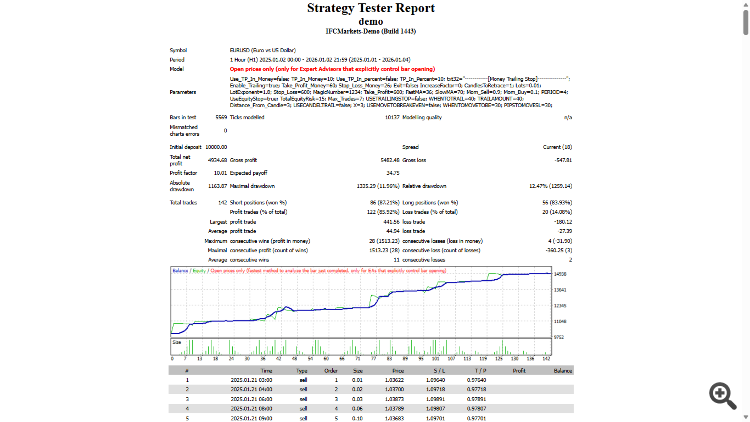Select the Profit column header
This screenshot has width=750, height=422.
click(x=519, y=371)
